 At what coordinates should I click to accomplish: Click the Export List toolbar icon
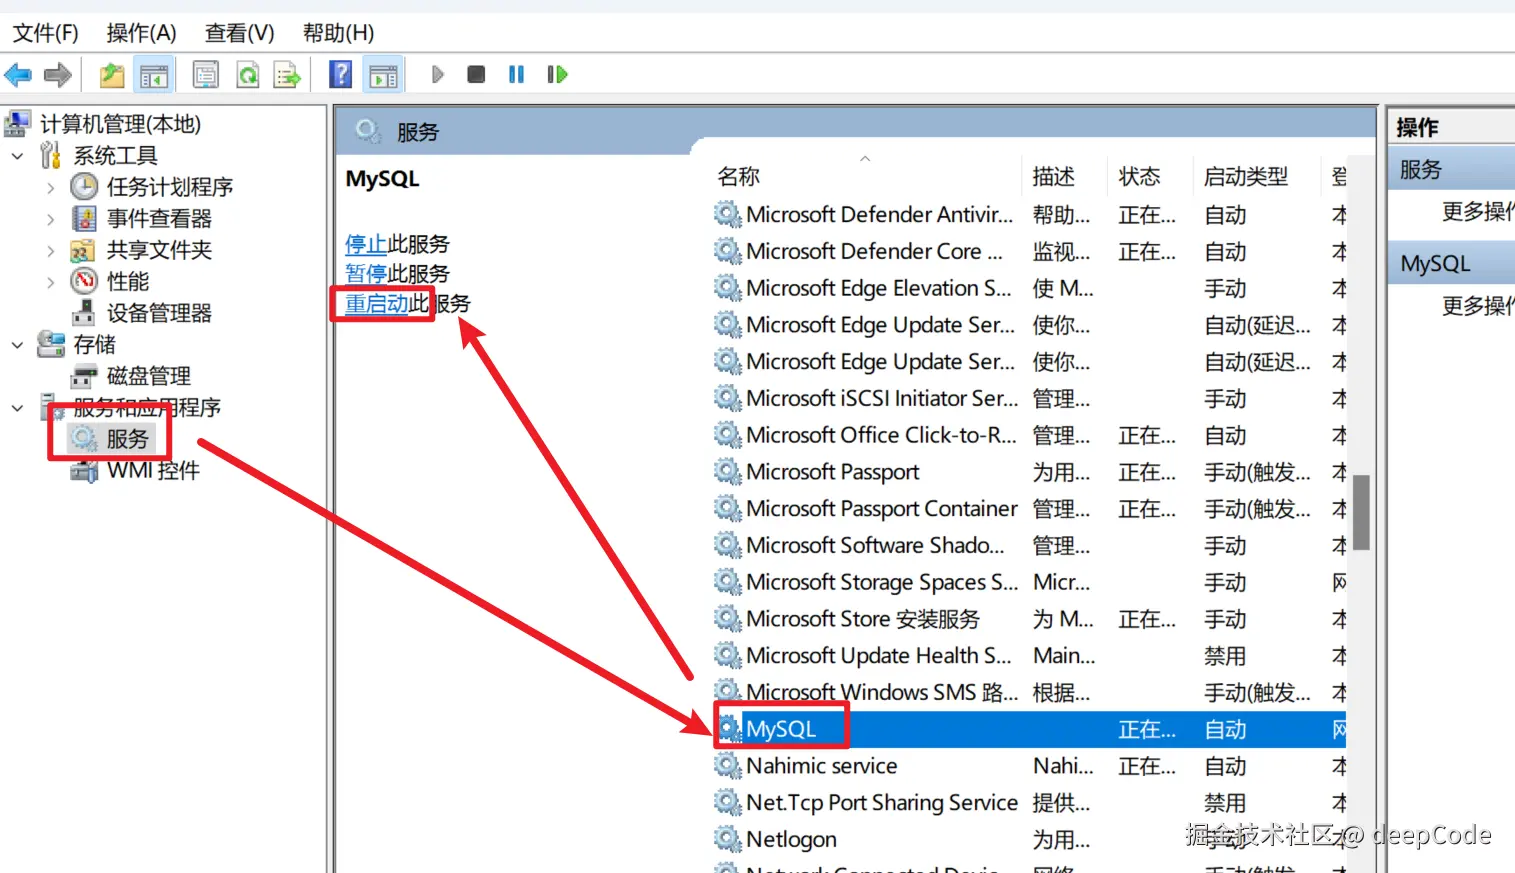(x=288, y=75)
